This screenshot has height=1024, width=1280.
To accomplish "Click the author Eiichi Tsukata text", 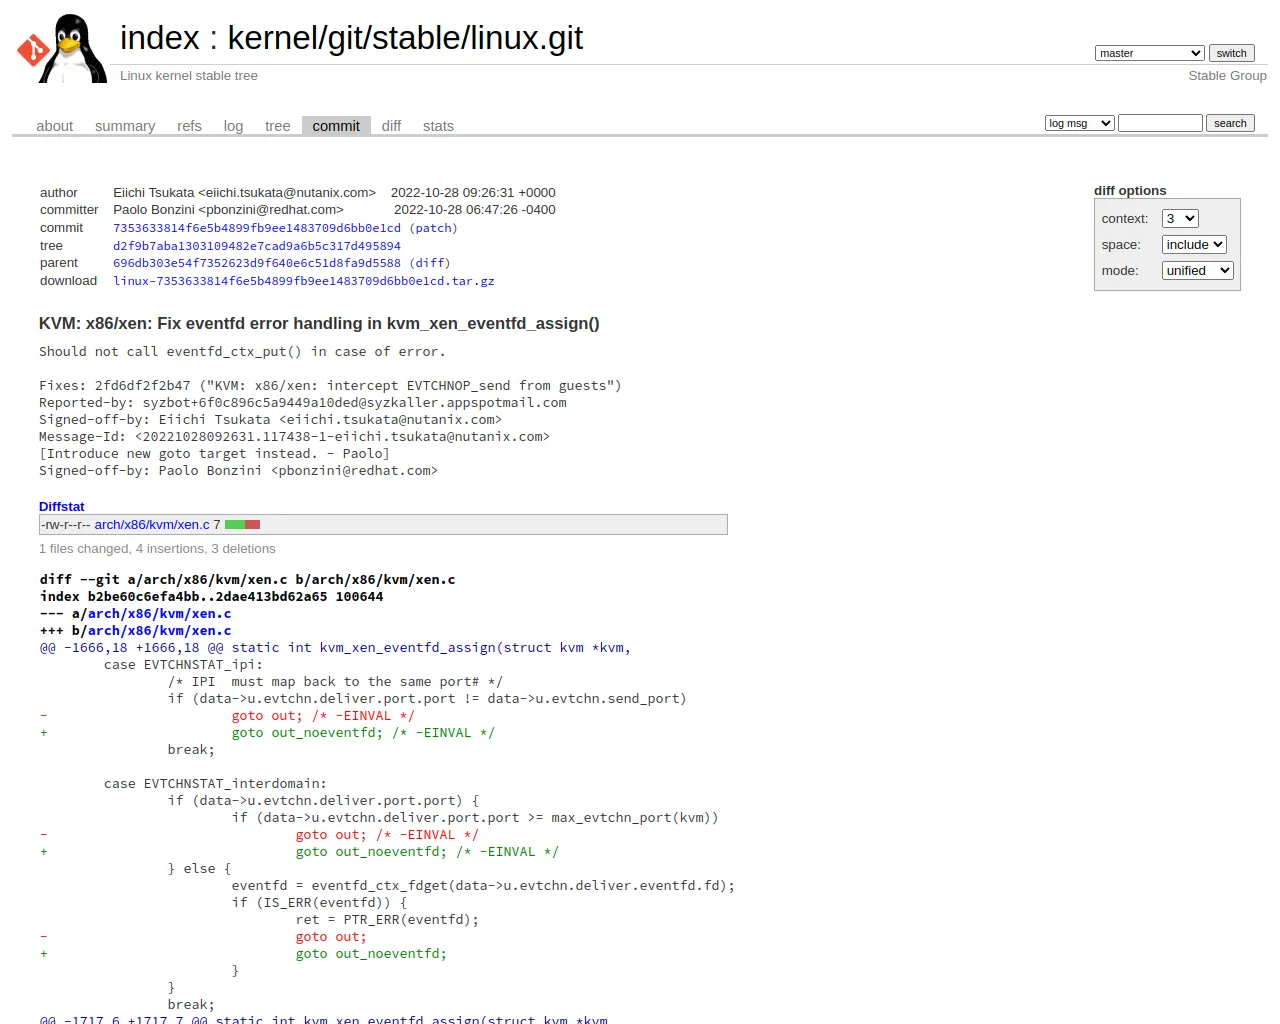I will tap(244, 193).
